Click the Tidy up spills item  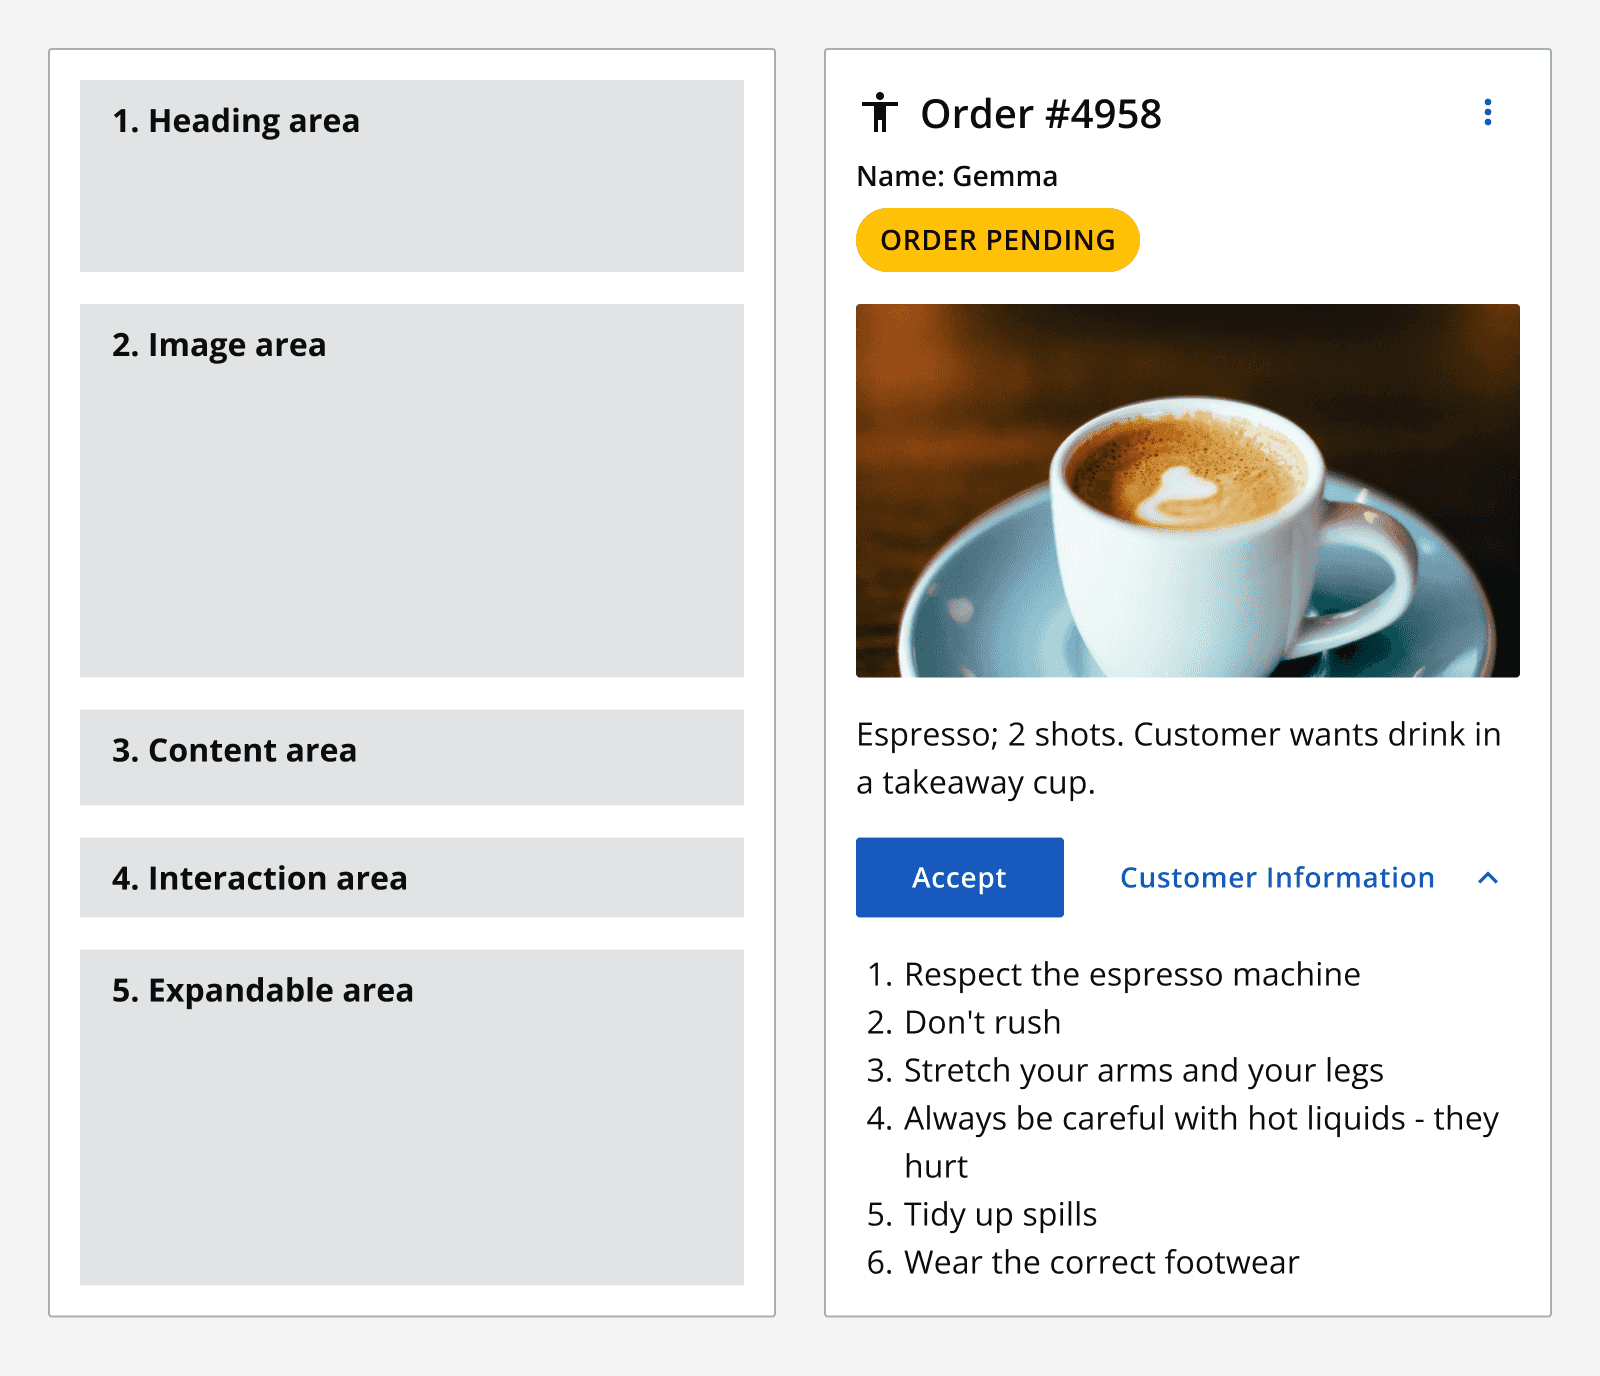[x=1000, y=1214]
